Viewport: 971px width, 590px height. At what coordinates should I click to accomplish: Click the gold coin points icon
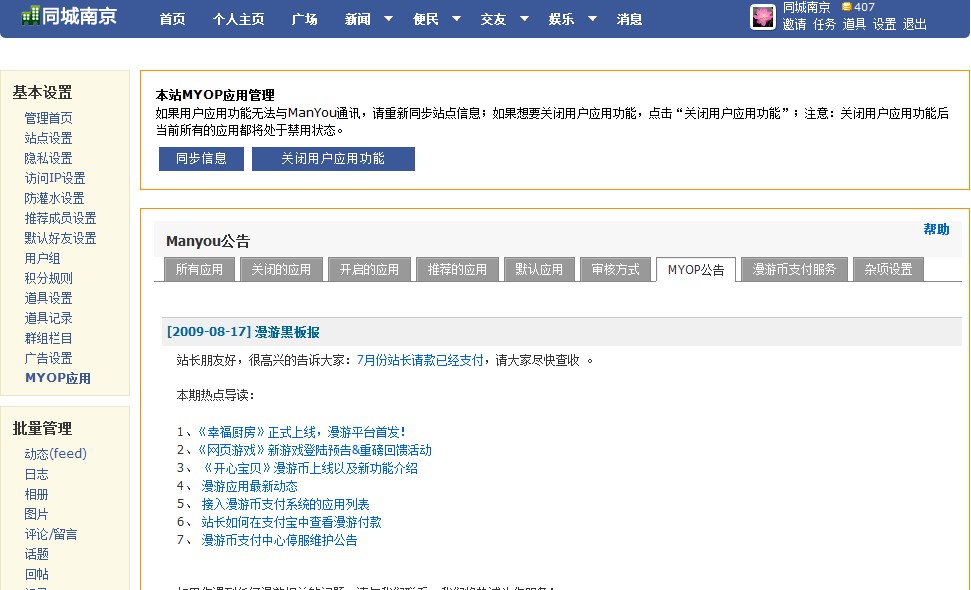click(846, 7)
